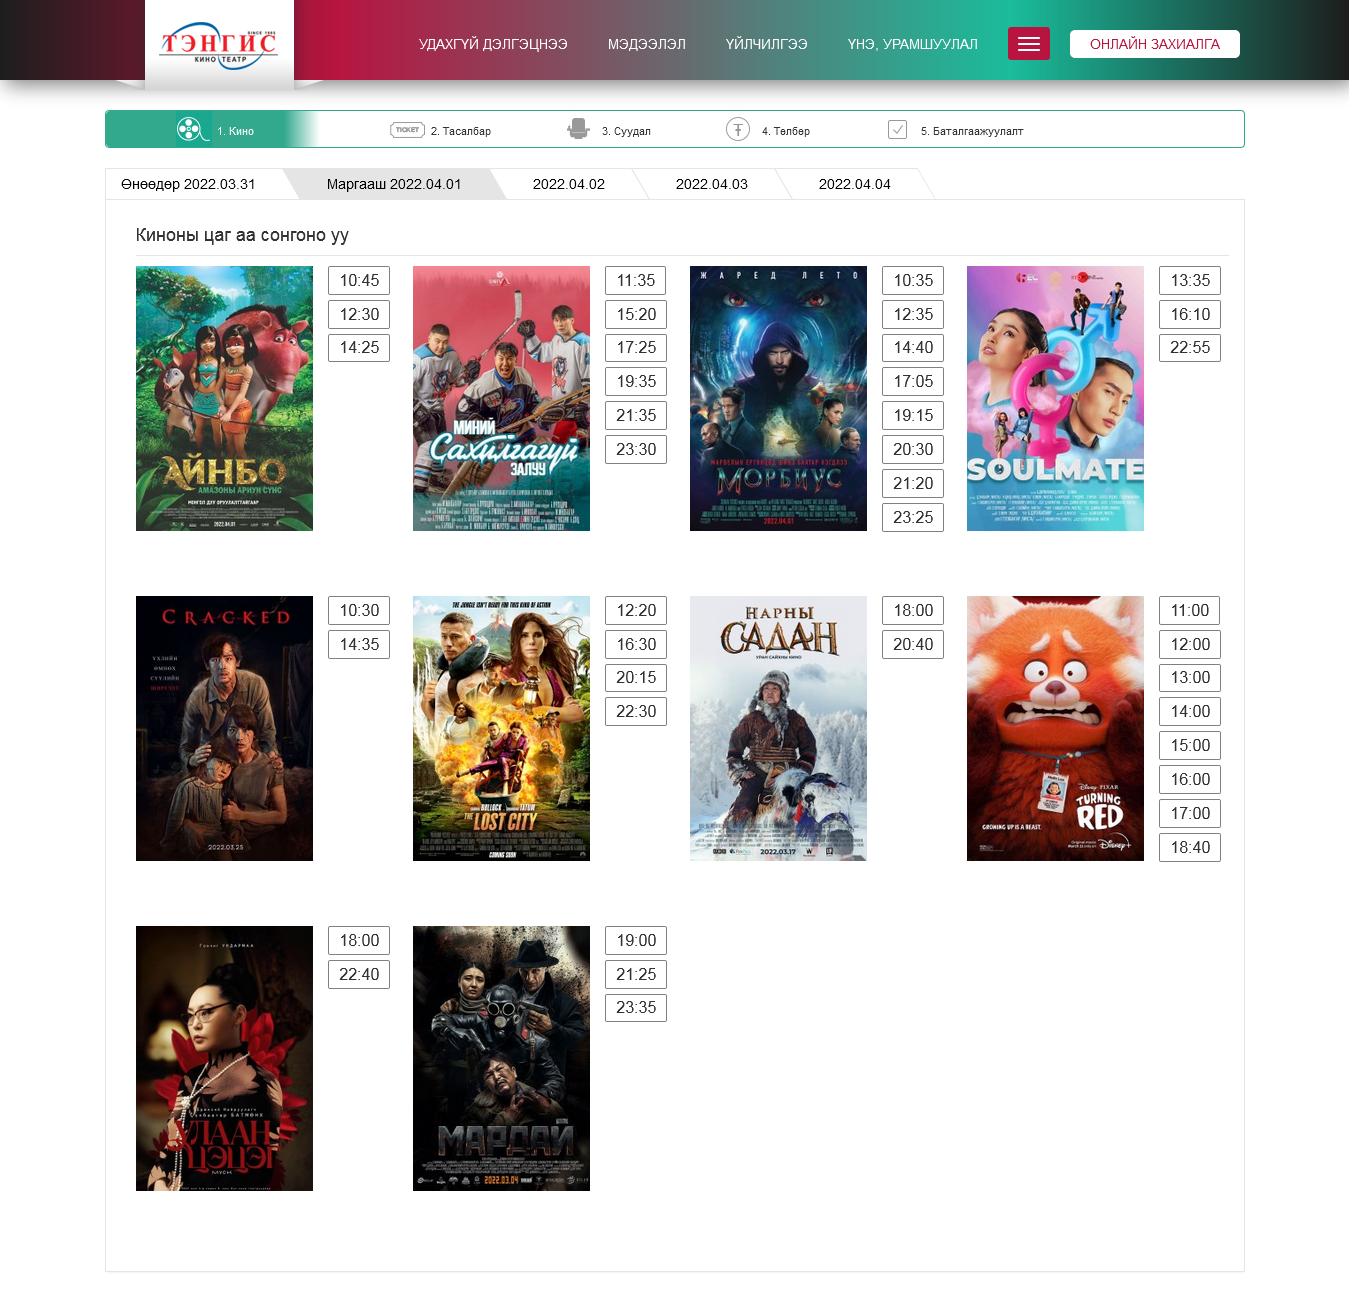
Task: Click the ticket icon for Тасалбар step
Action: (407, 130)
